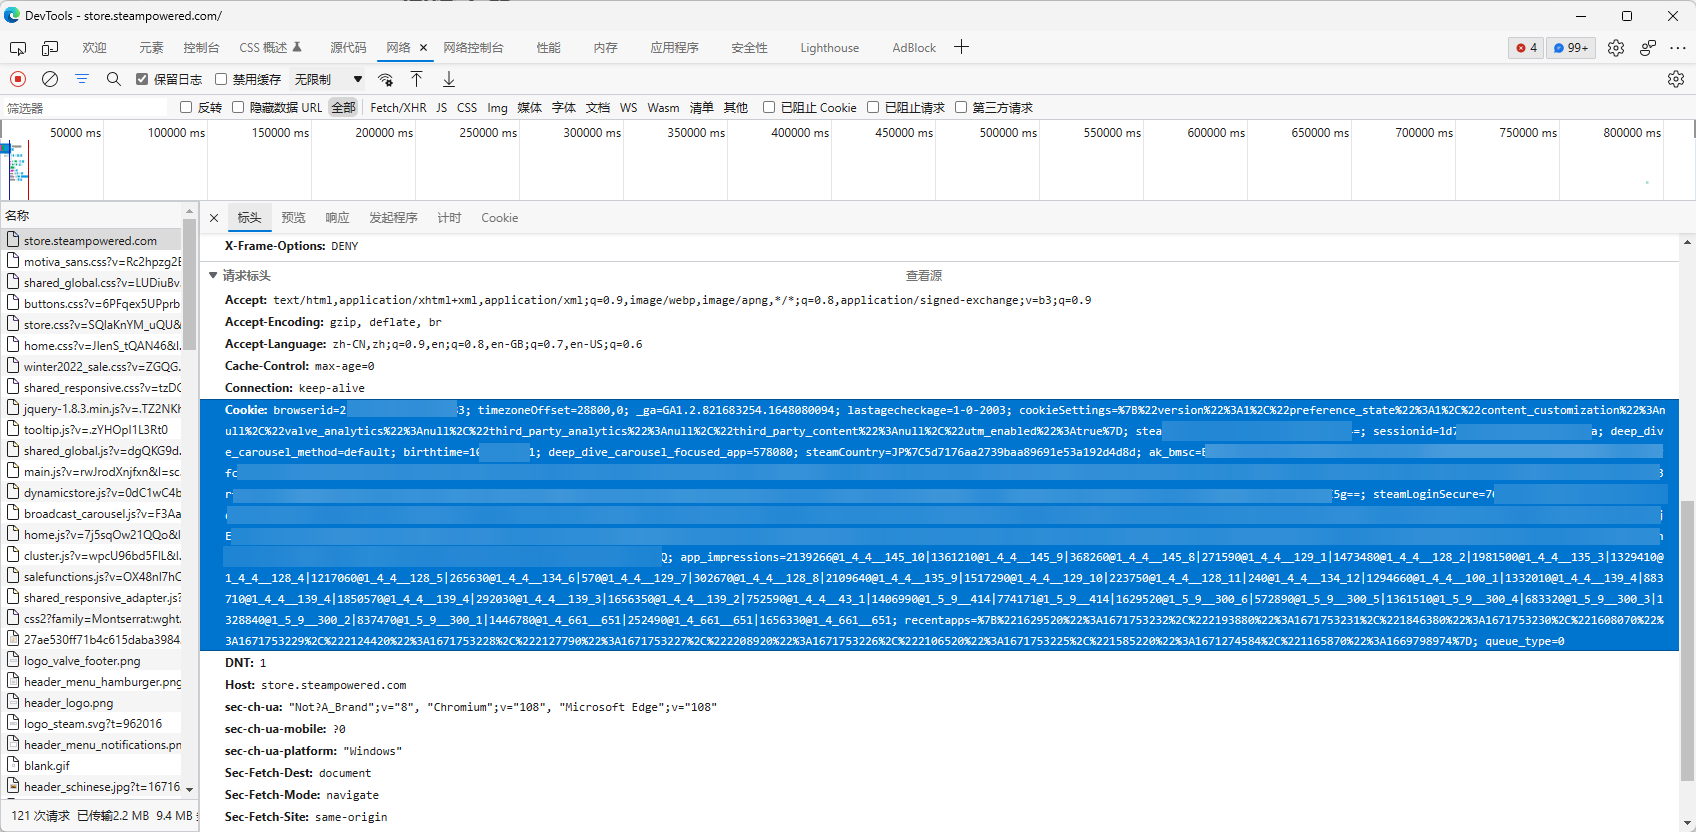Open network conditions Wi-Fi icon
The width and height of the screenshot is (1696, 832).
coord(385,79)
